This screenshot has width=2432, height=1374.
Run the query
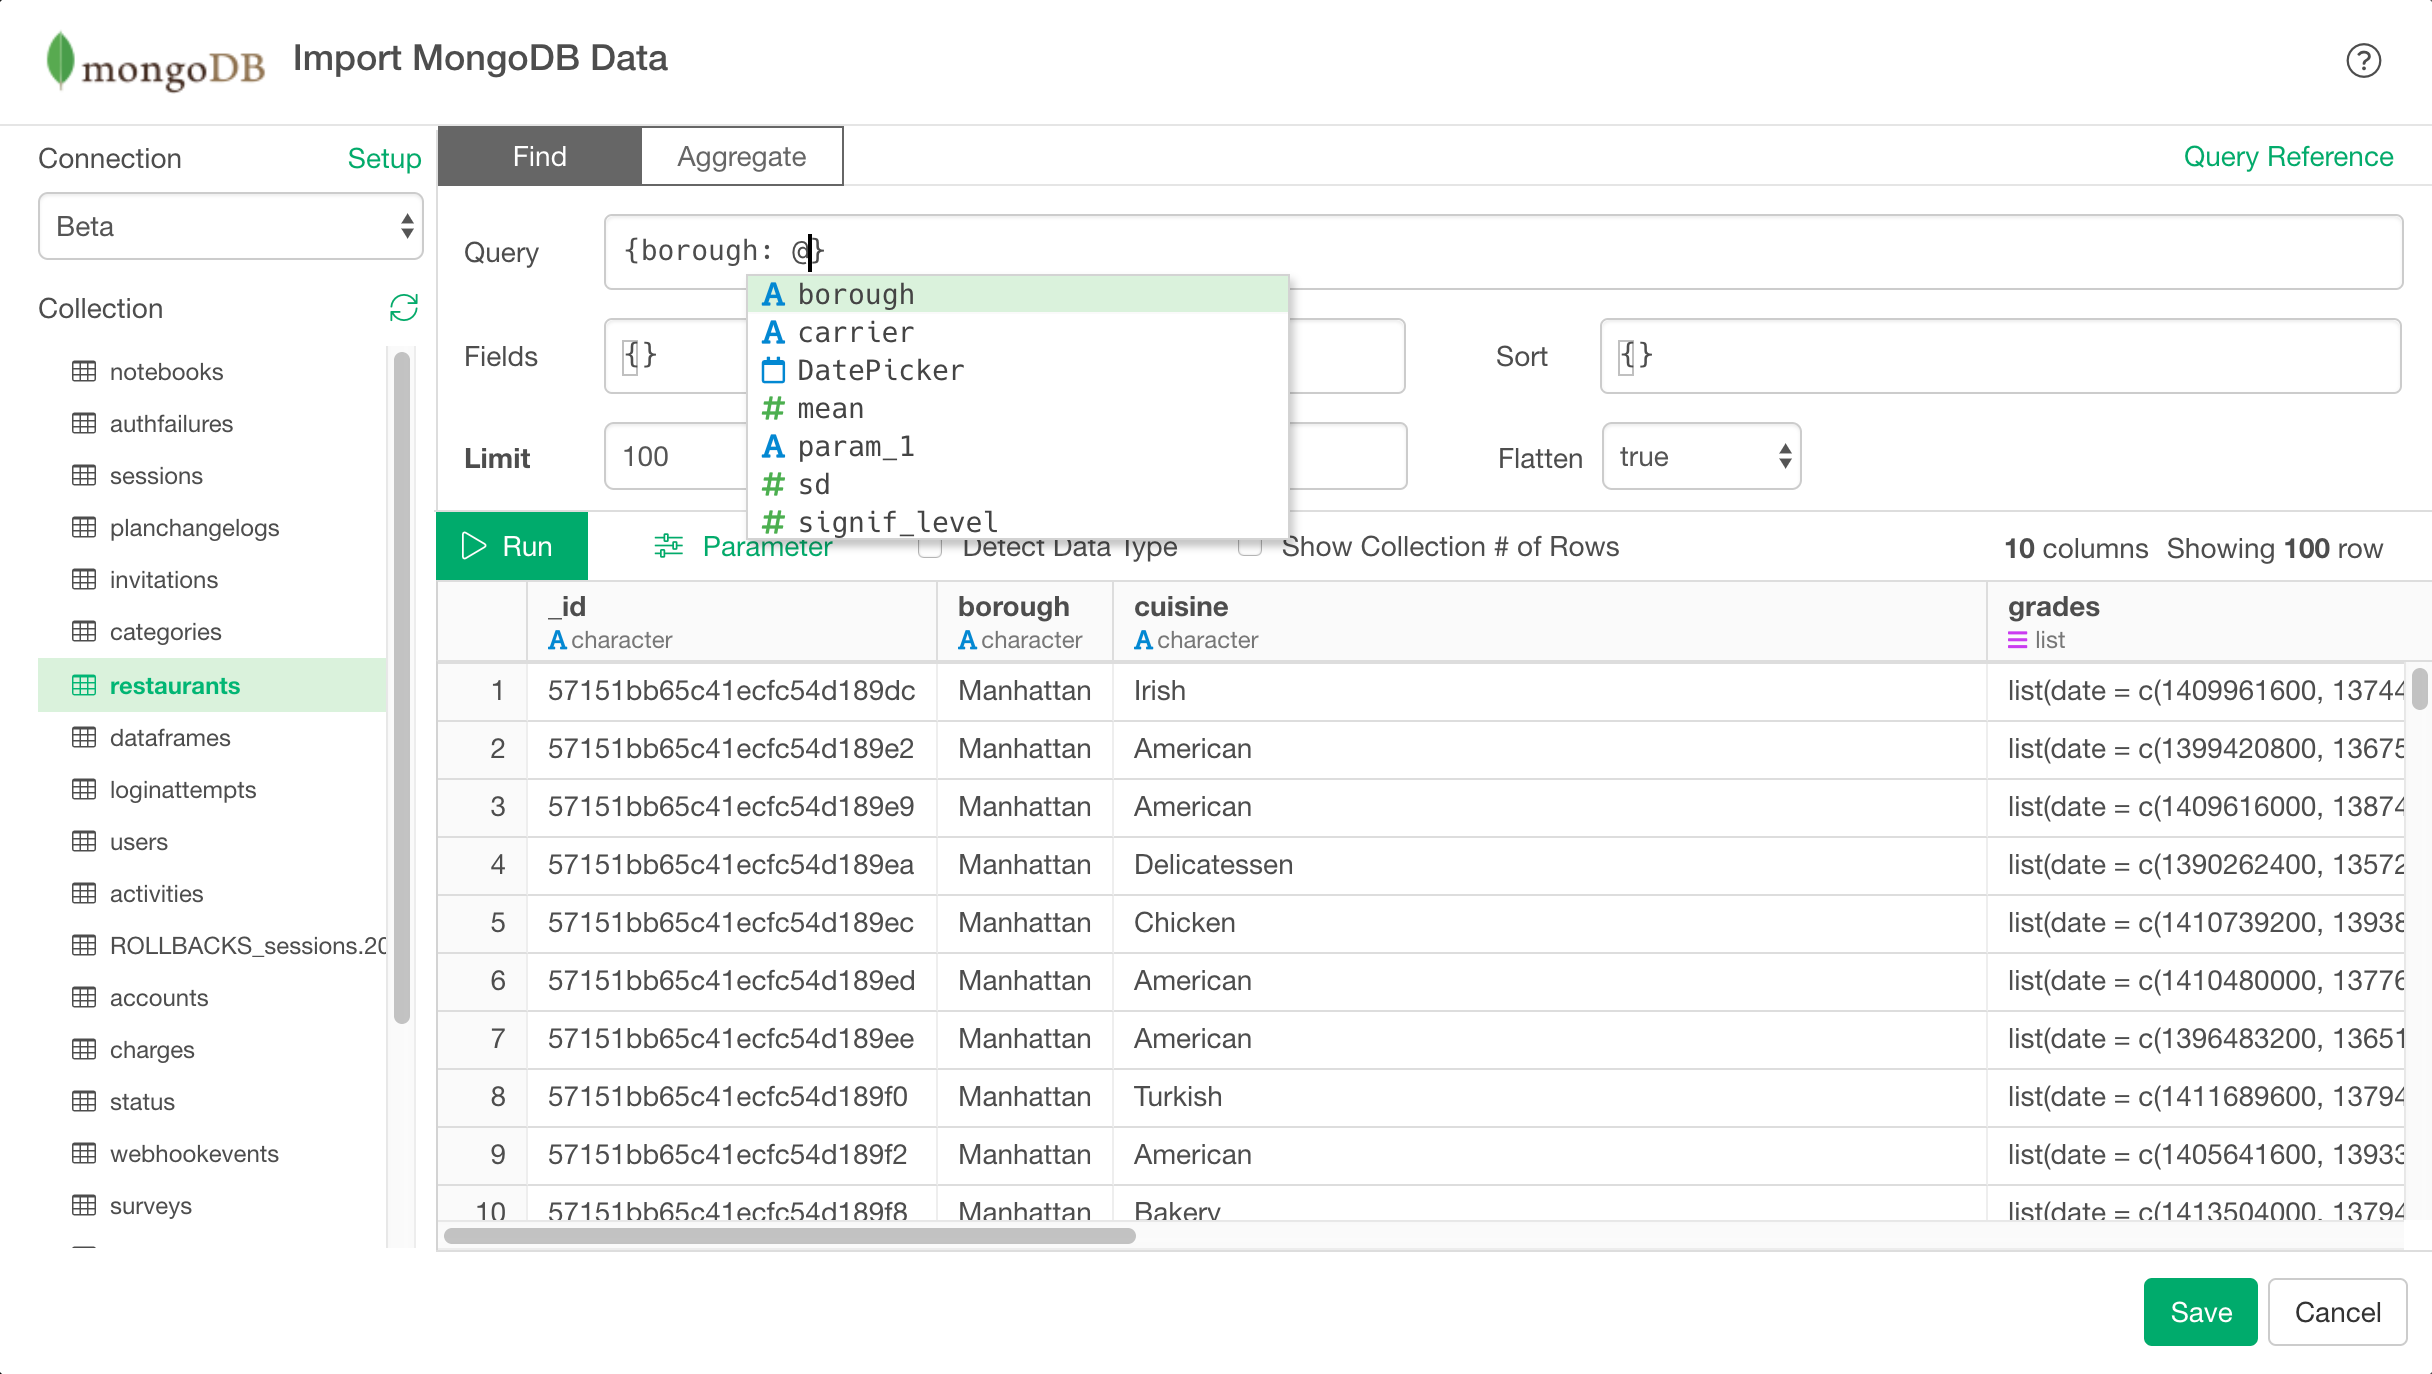(512, 546)
